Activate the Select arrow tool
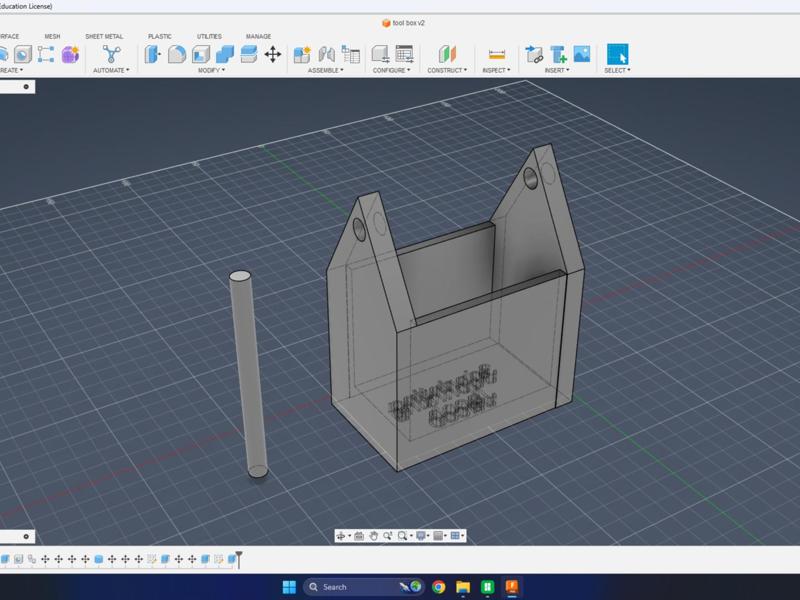 617,54
